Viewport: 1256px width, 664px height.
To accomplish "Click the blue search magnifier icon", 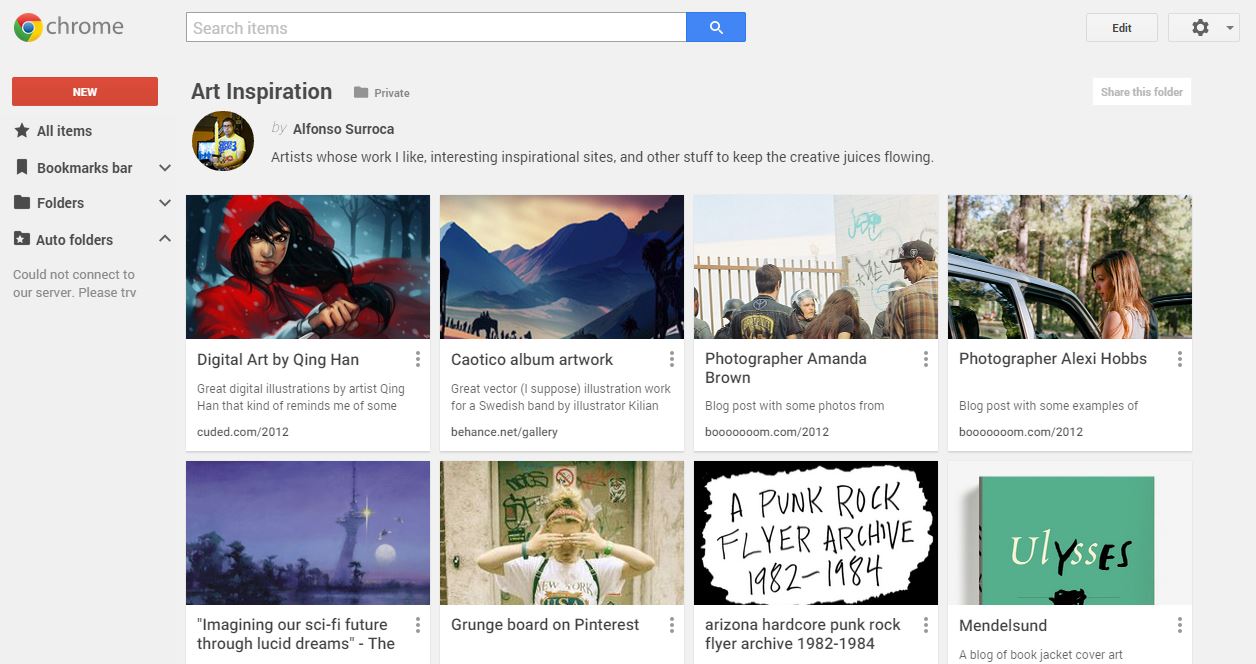I will (x=715, y=27).
